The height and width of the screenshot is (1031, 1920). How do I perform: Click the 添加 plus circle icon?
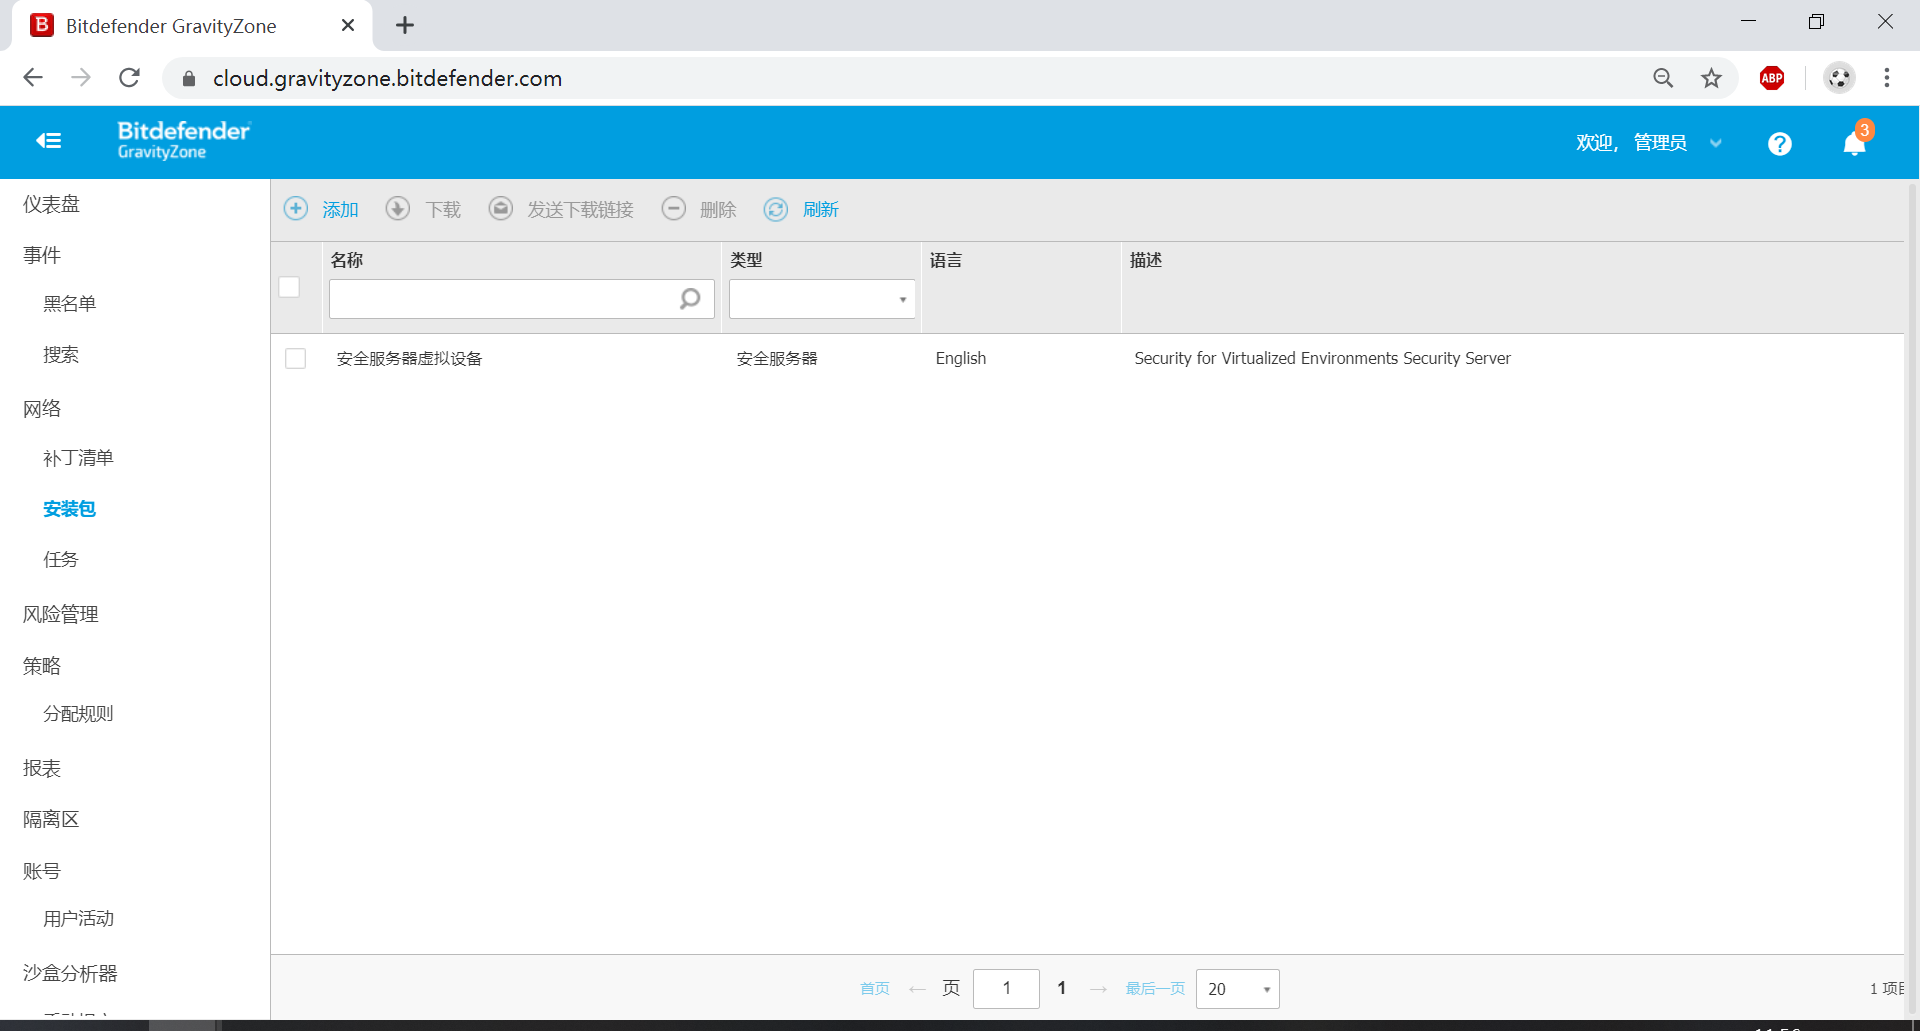click(x=296, y=208)
